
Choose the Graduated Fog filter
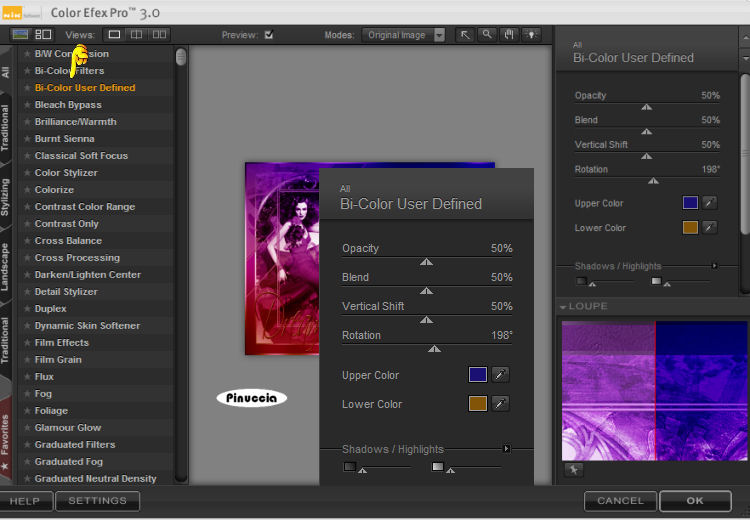(x=69, y=462)
